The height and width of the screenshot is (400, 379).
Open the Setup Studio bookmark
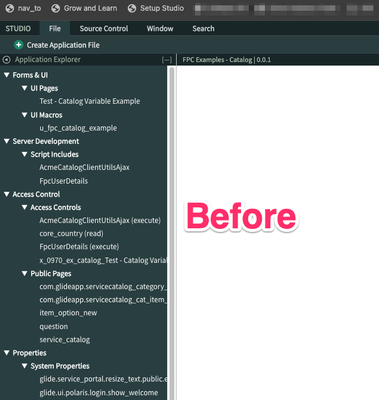(x=162, y=8)
